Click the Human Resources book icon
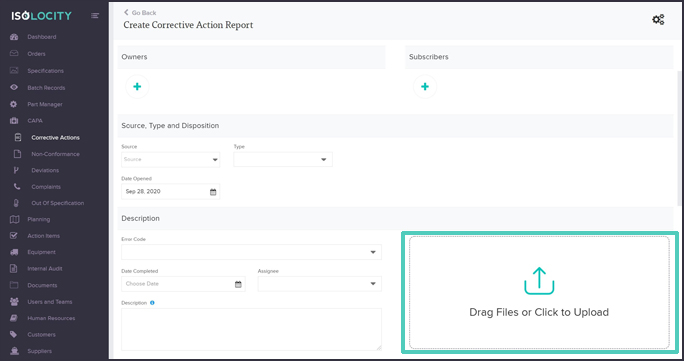The image size is (684, 361). 14,318
